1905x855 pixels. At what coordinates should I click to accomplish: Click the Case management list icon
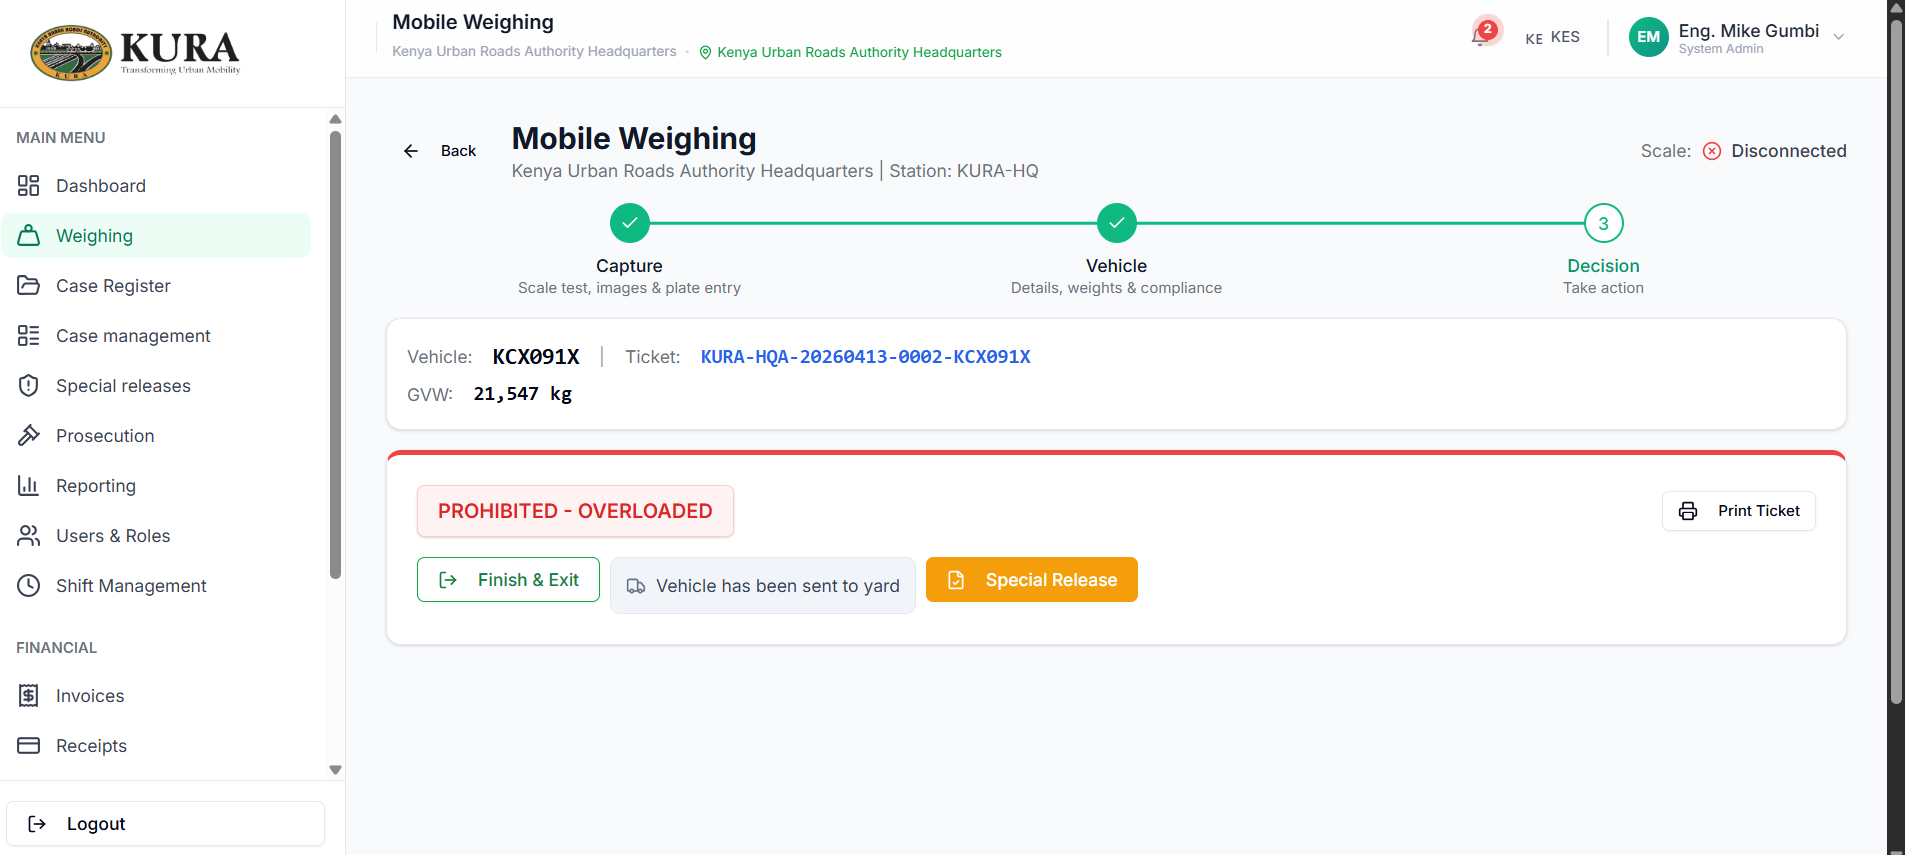point(28,336)
